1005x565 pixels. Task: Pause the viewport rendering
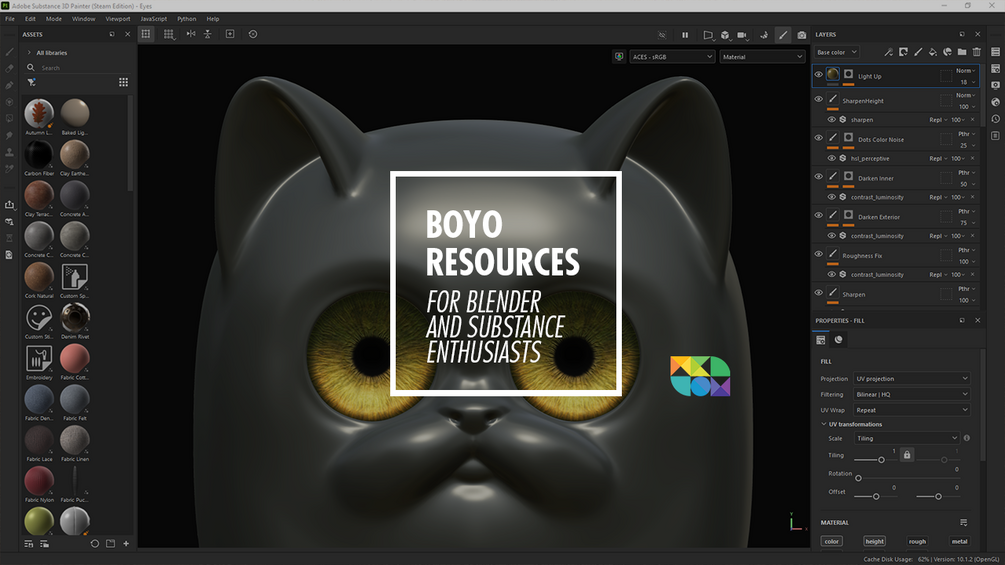685,35
